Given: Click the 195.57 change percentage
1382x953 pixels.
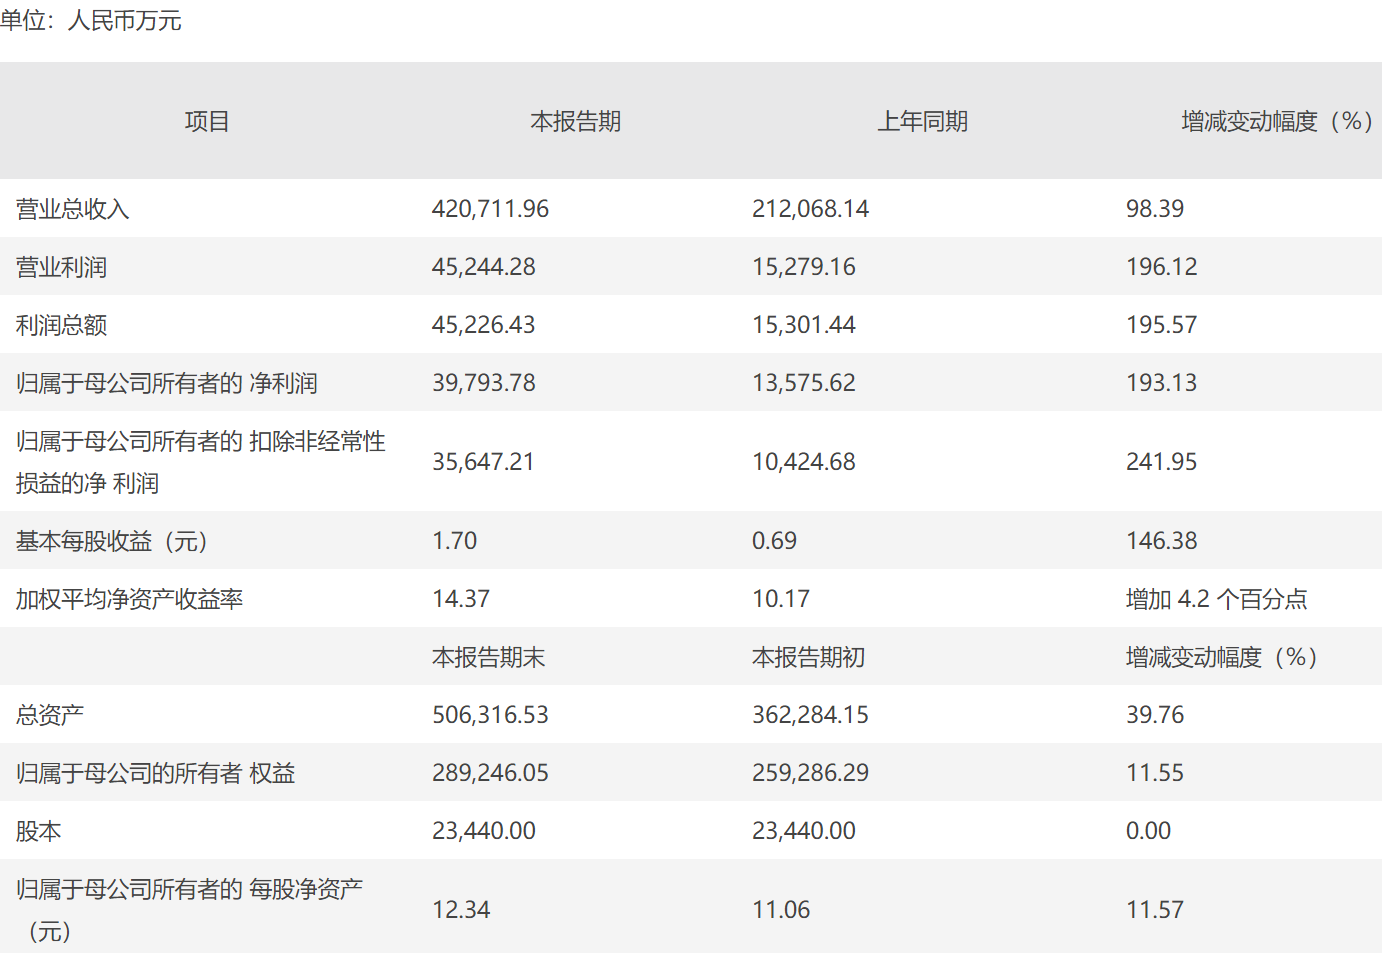Looking at the screenshot, I should 1161,325.
